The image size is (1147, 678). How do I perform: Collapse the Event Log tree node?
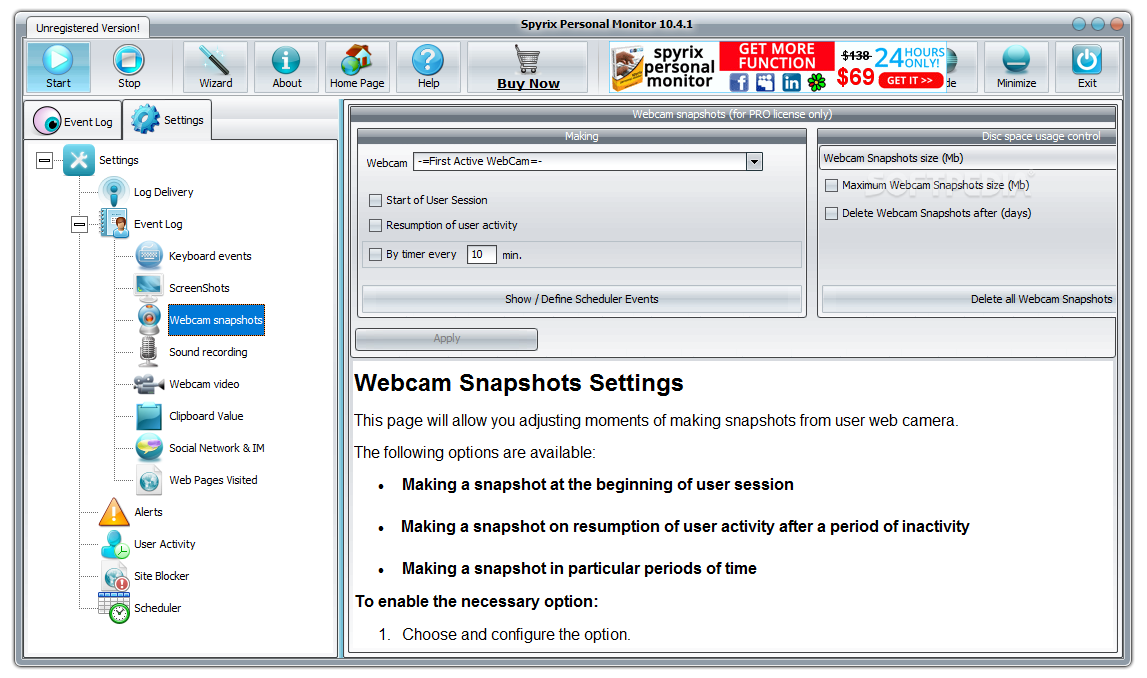80,224
